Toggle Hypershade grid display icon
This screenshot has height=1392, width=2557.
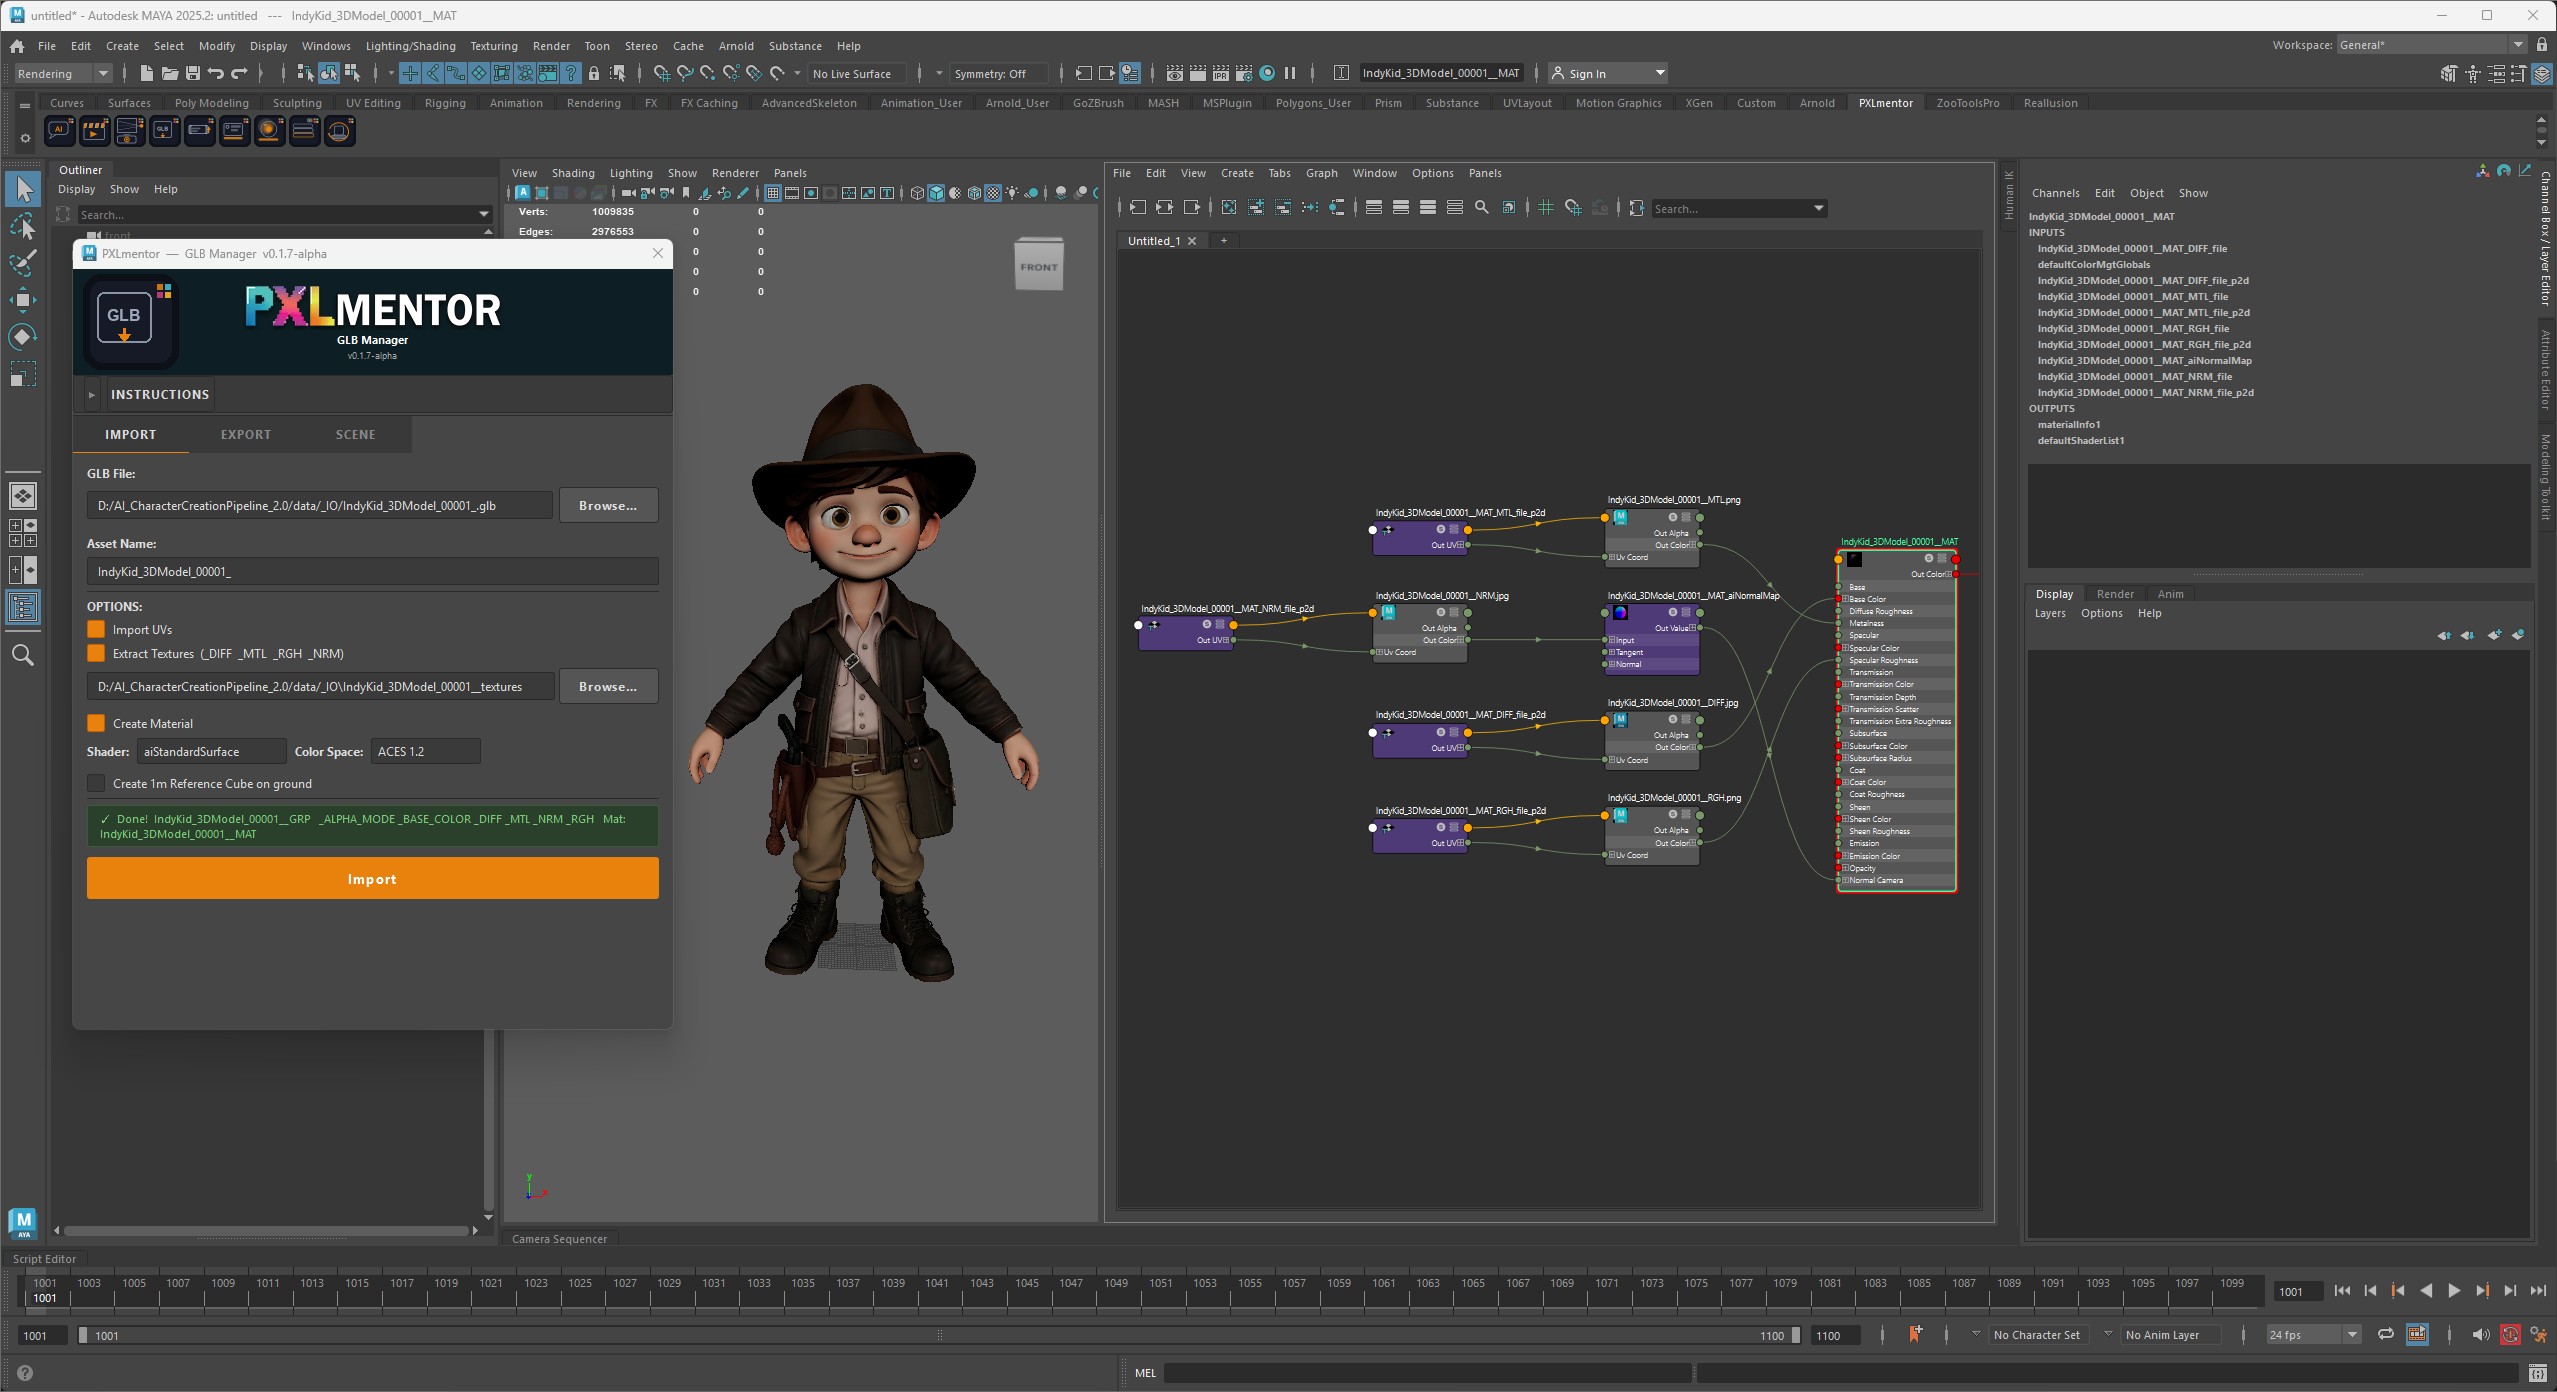1545,208
